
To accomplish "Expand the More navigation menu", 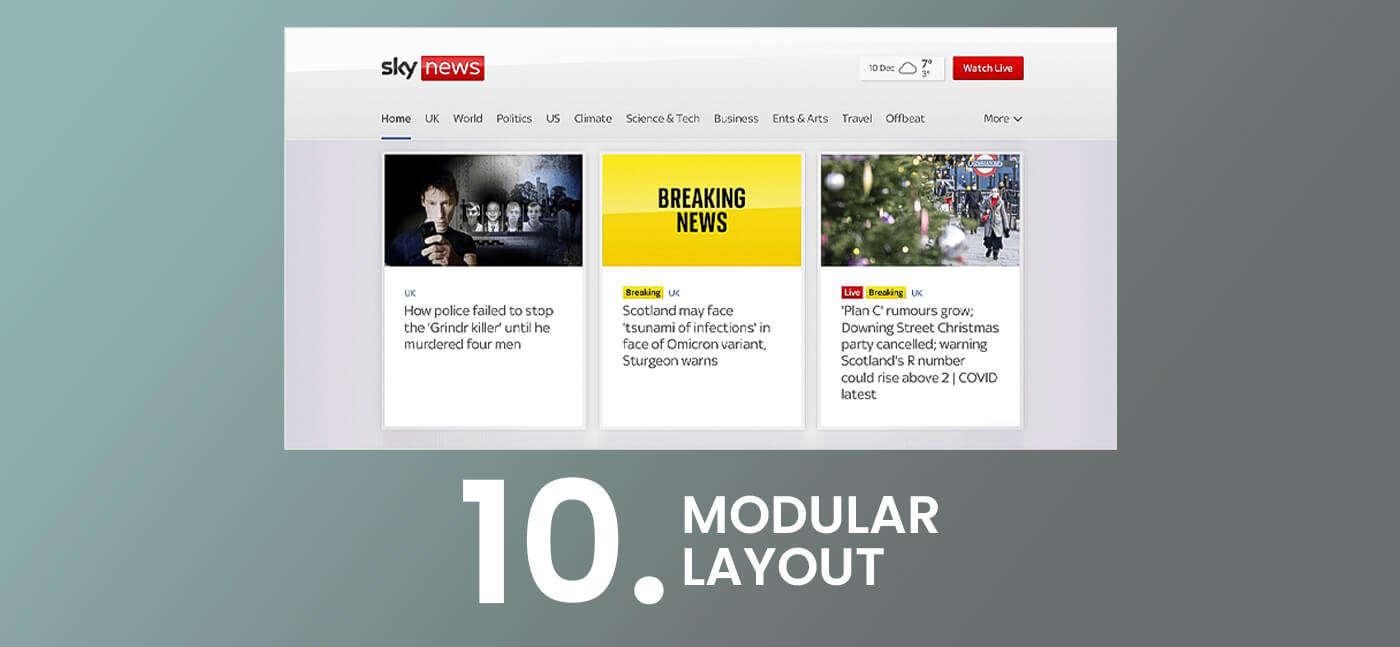I will [995, 118].
